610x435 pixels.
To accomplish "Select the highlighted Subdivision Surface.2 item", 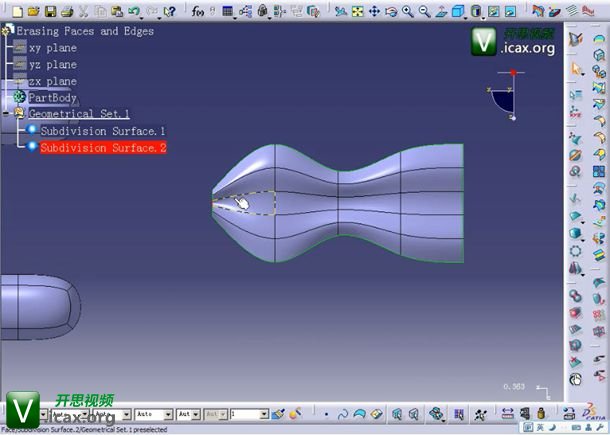I will click(x=102, y=148).
